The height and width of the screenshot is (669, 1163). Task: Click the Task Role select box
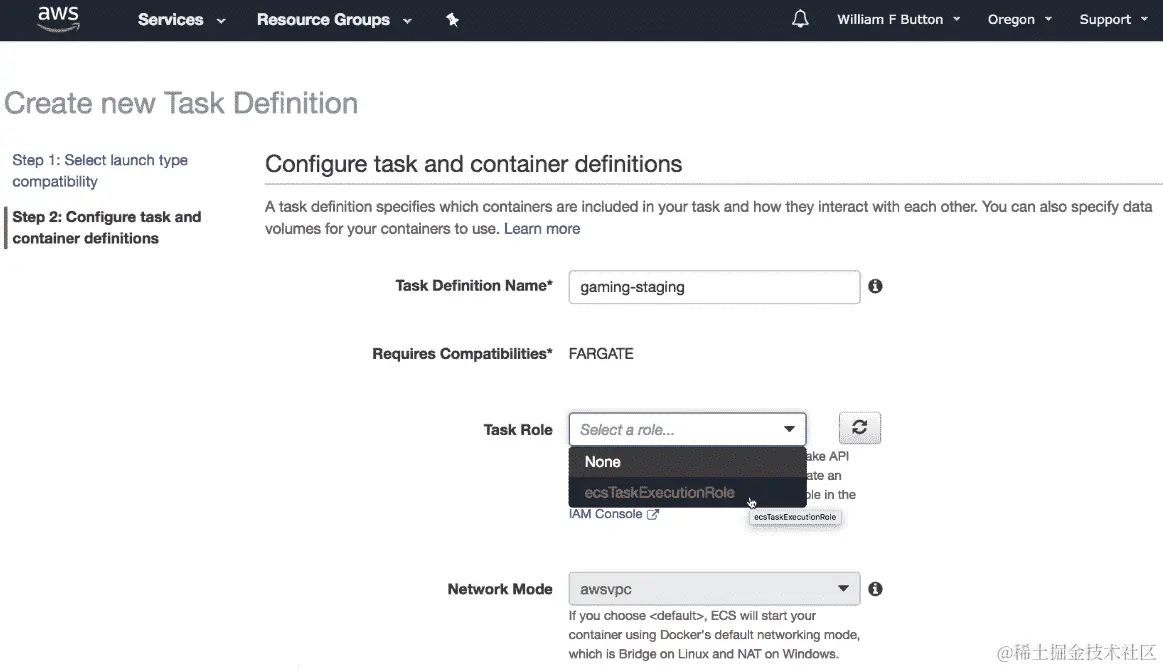(687, 430)
